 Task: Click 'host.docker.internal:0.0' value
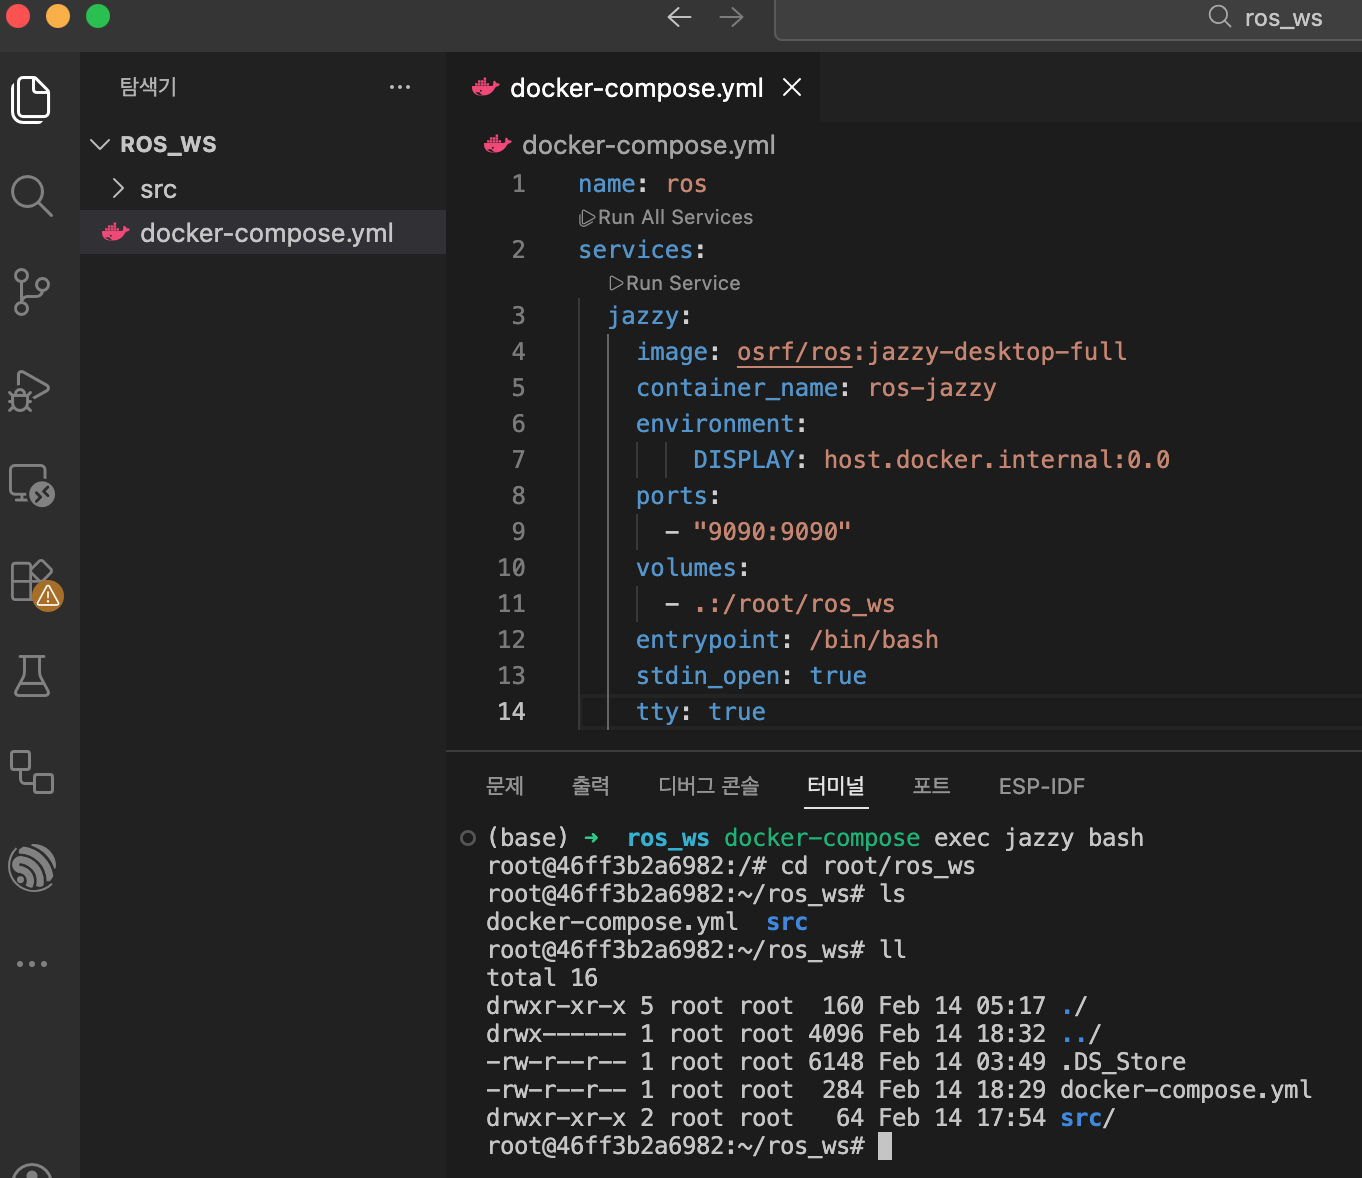tap(996, 460)
